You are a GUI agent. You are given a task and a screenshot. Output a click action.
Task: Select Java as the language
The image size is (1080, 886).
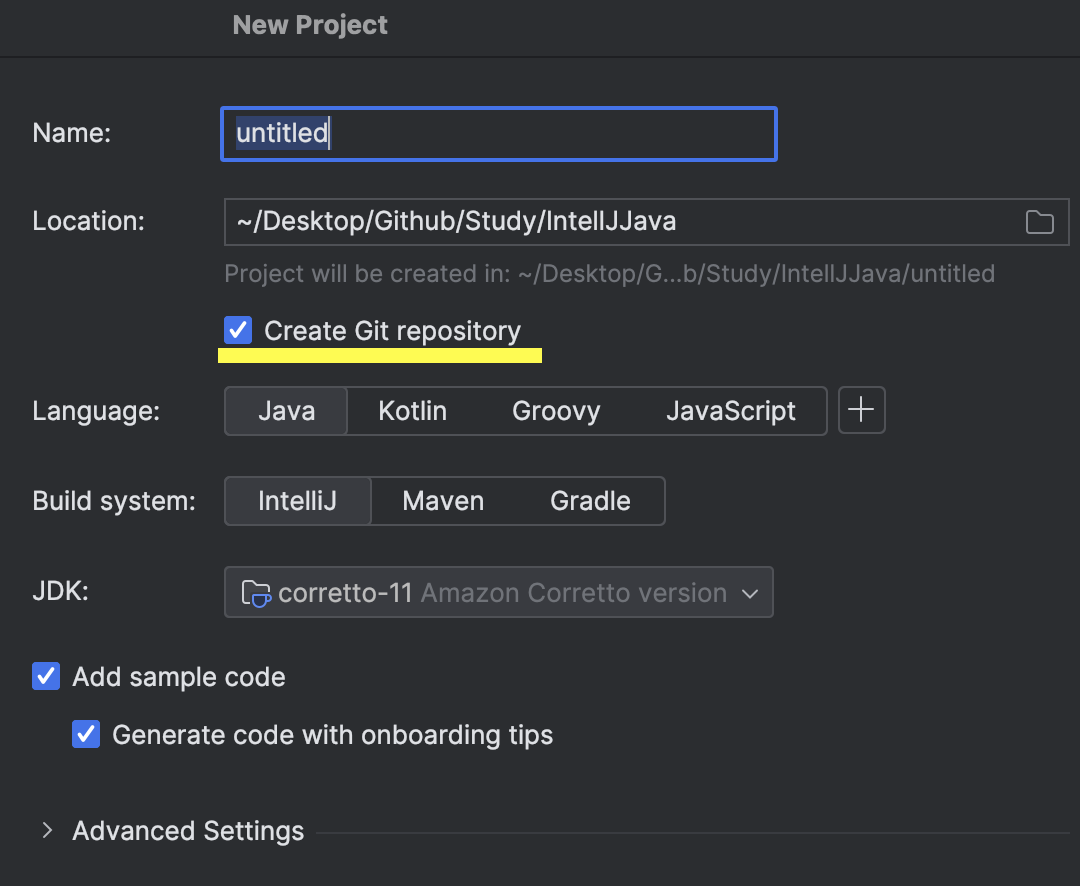pos(286,411)
